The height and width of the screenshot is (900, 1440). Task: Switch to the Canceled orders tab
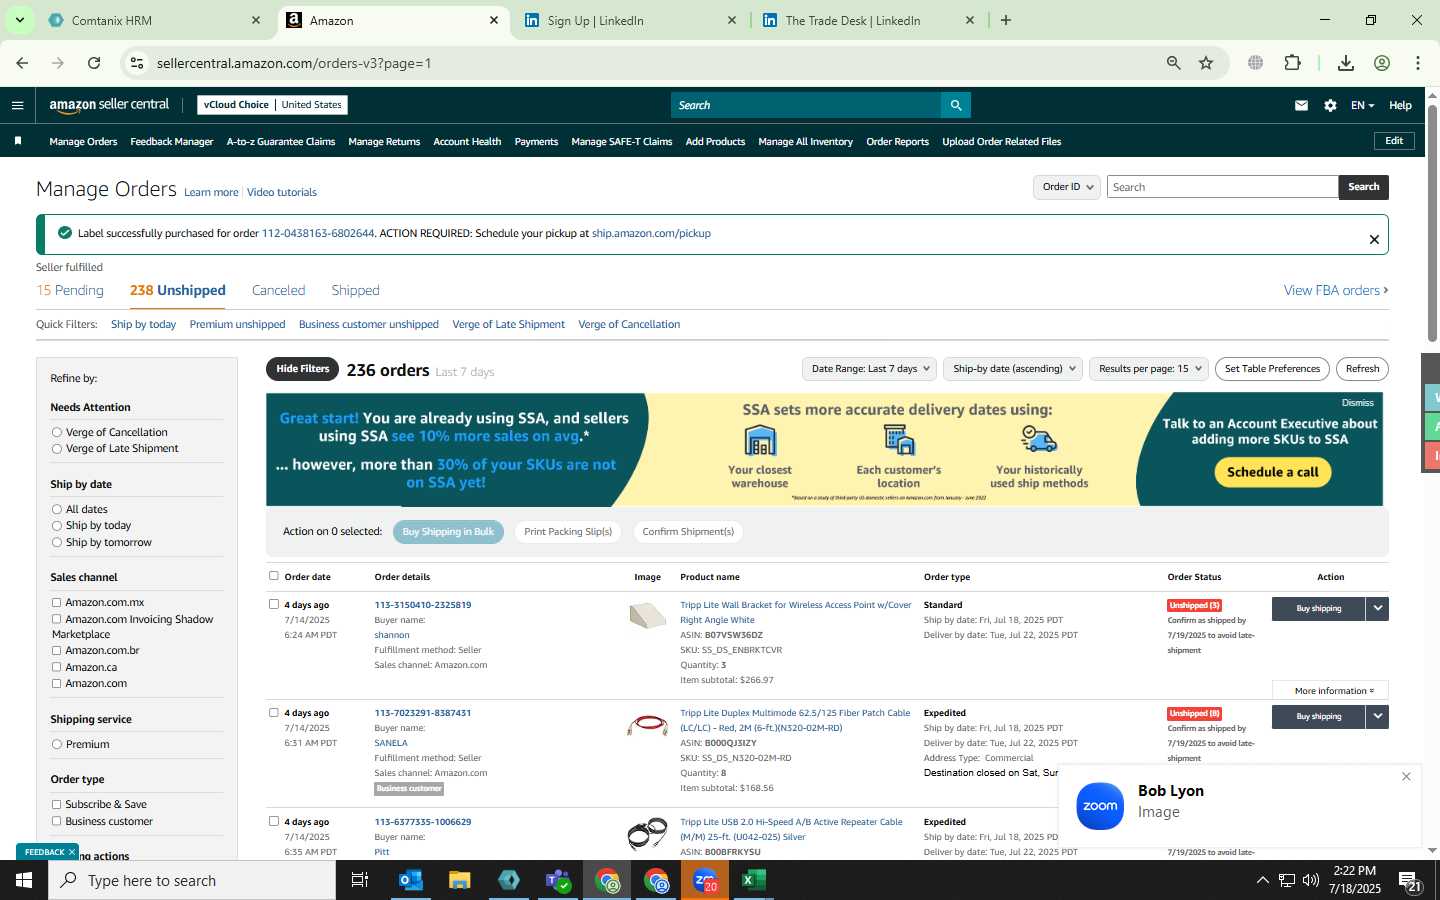pyautogui.click(x=278, y=290)
